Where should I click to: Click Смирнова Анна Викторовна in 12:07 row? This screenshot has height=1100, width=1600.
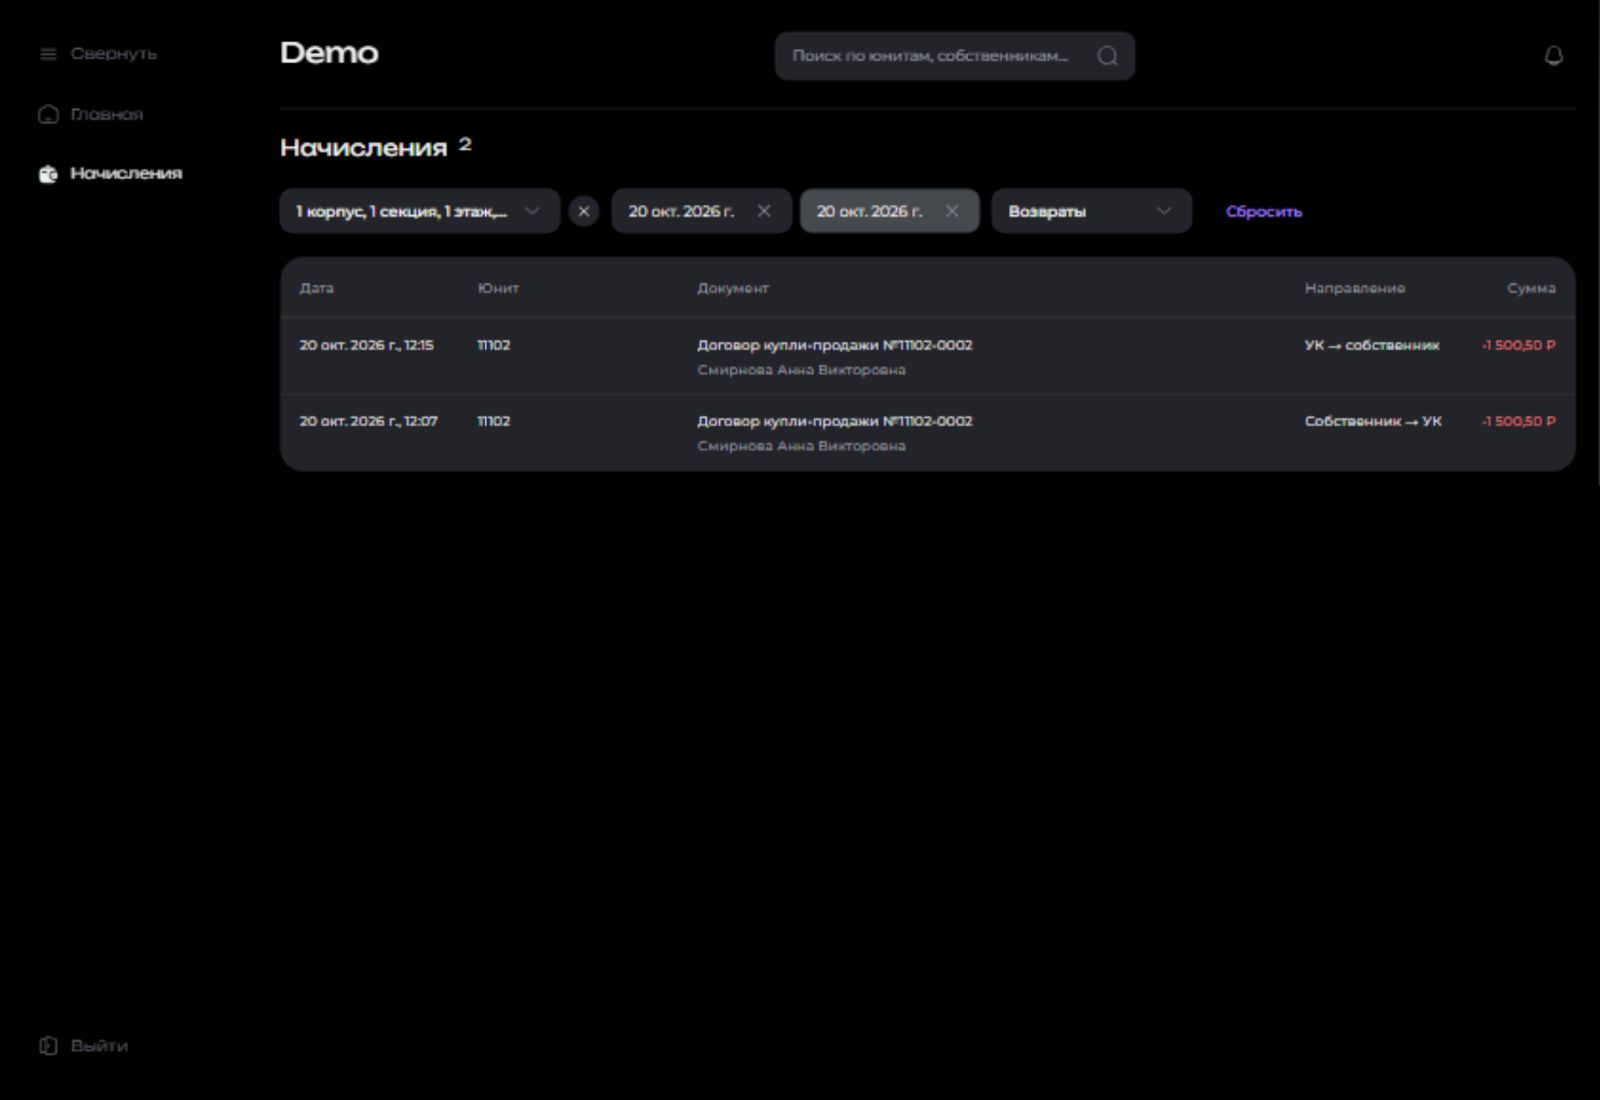pos(801,446)
